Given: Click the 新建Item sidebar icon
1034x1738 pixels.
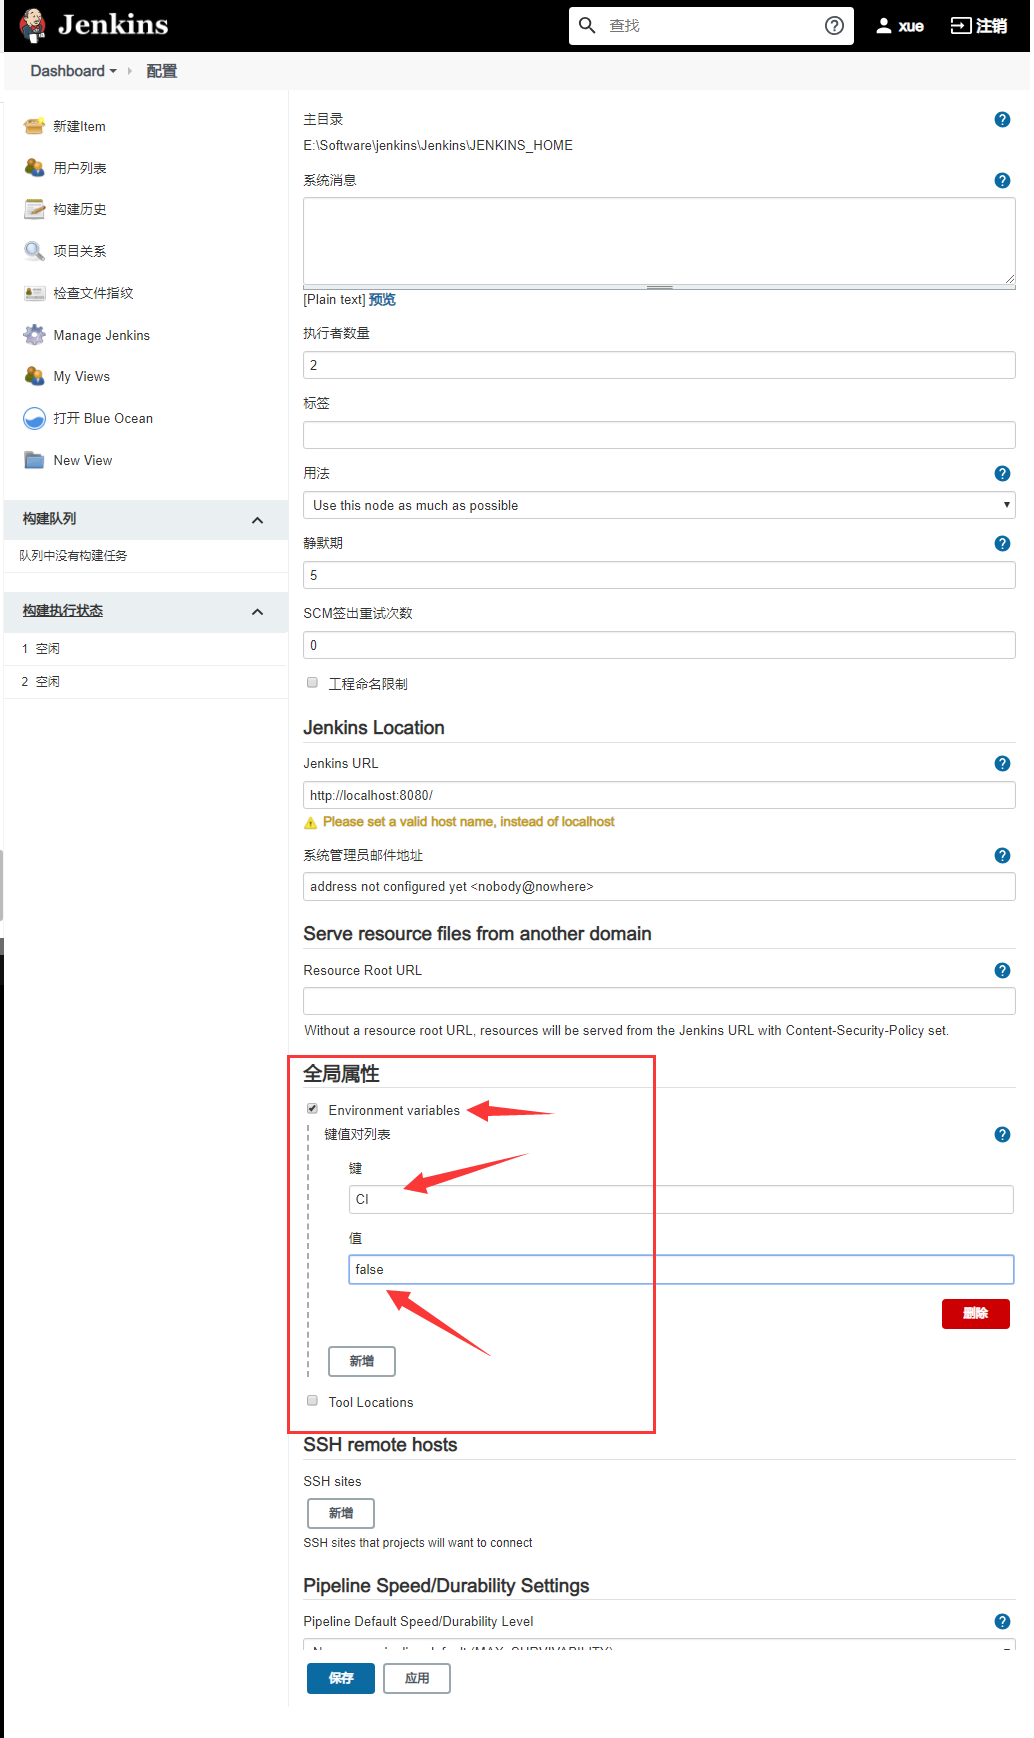Looking at the screenshot, I should point(34,126).
